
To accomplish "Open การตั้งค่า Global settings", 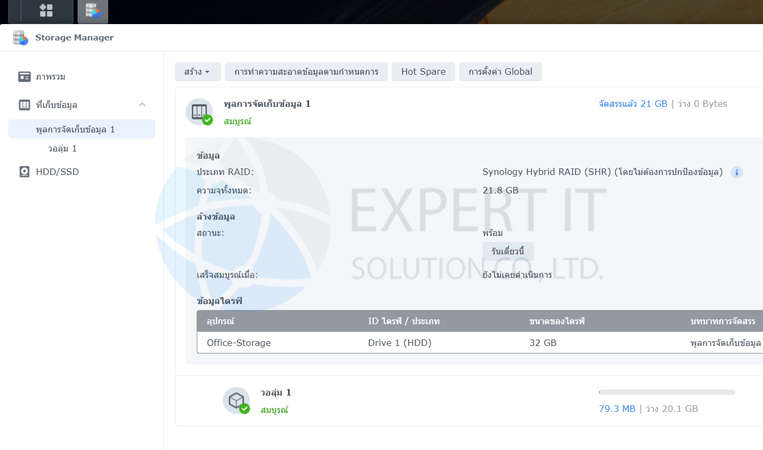I will (500, 72).
